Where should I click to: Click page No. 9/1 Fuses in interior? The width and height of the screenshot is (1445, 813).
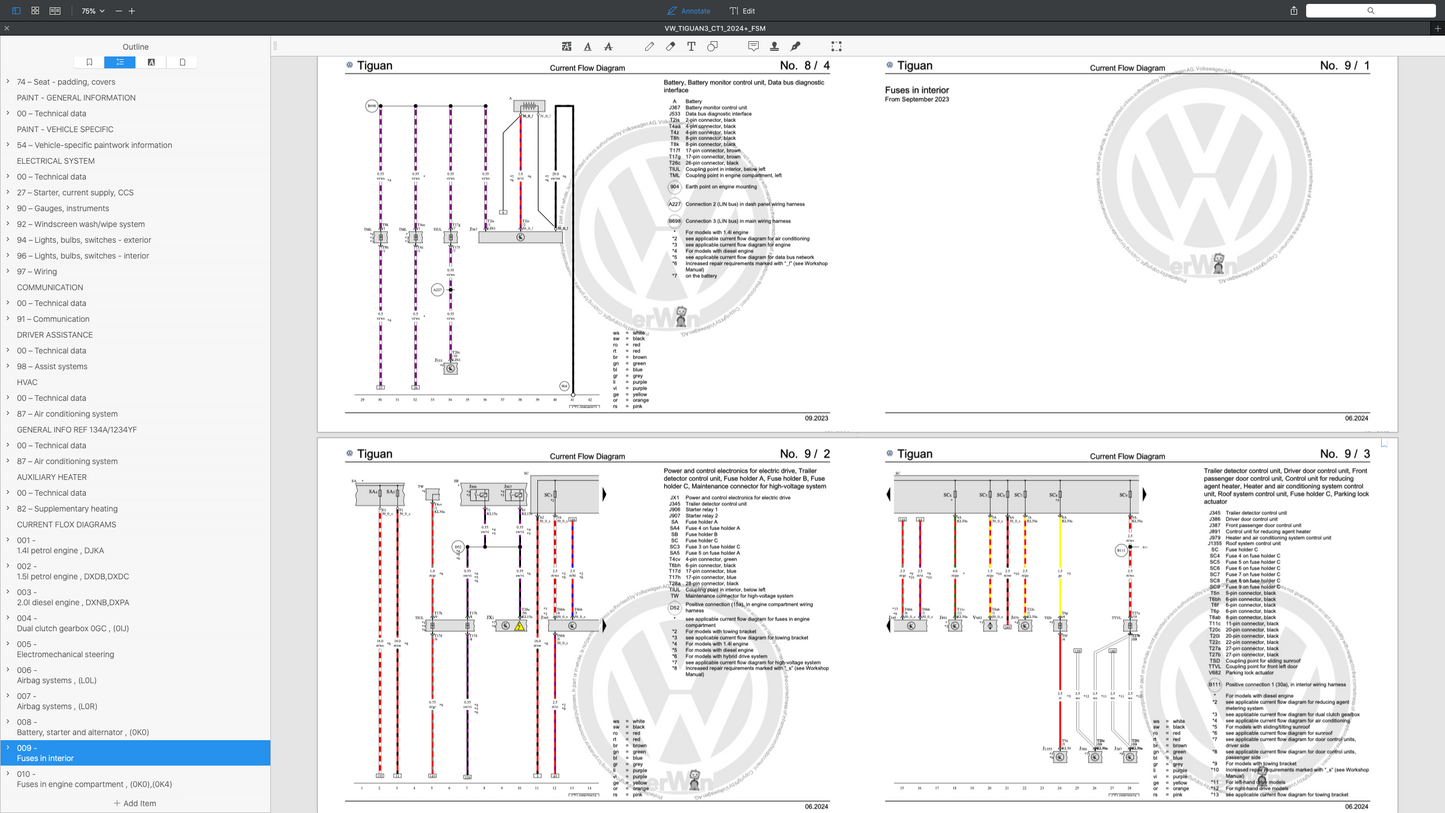pos(1128,244)
